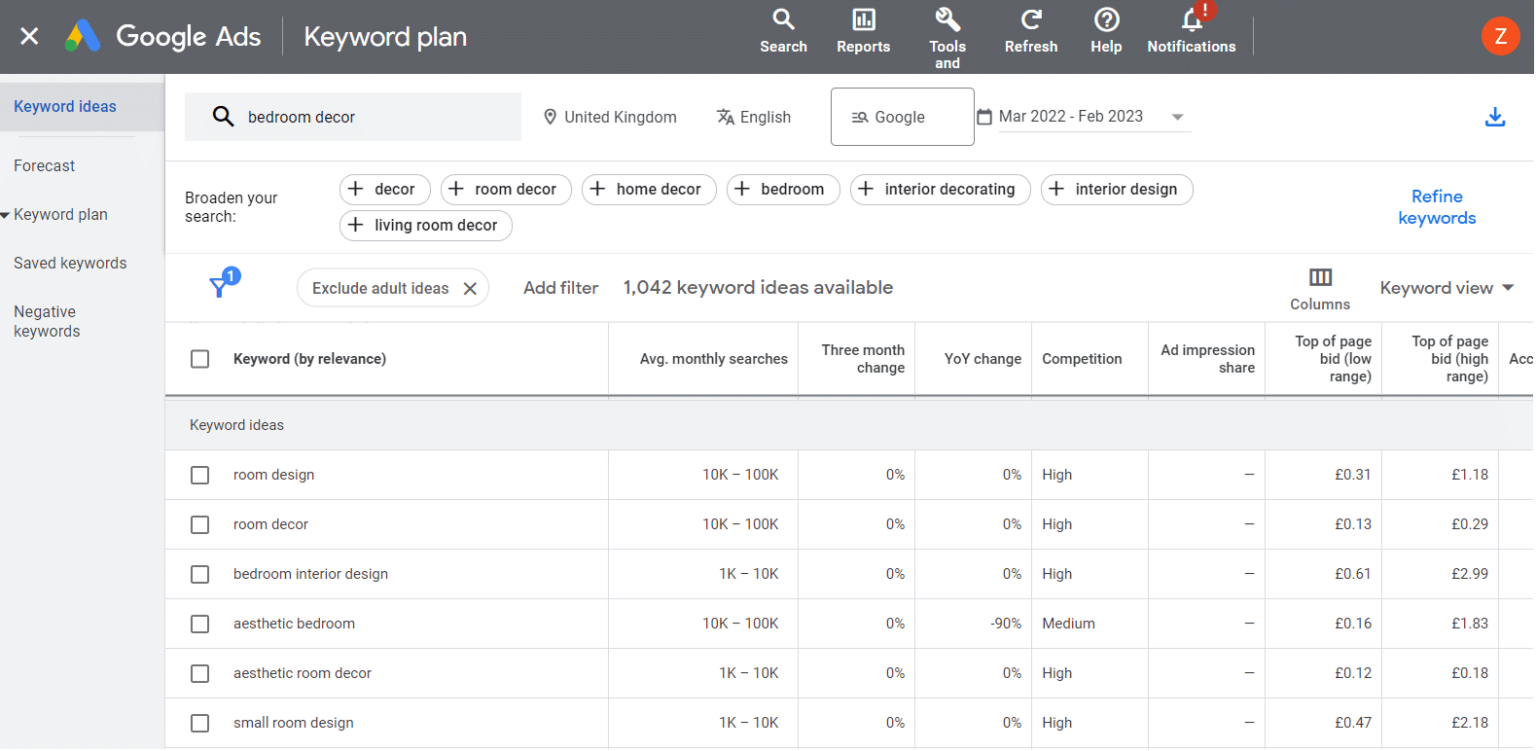
Task: Sort by Keyword (by relevance) header
Action: pyautogui.click(x=310, y=359)
